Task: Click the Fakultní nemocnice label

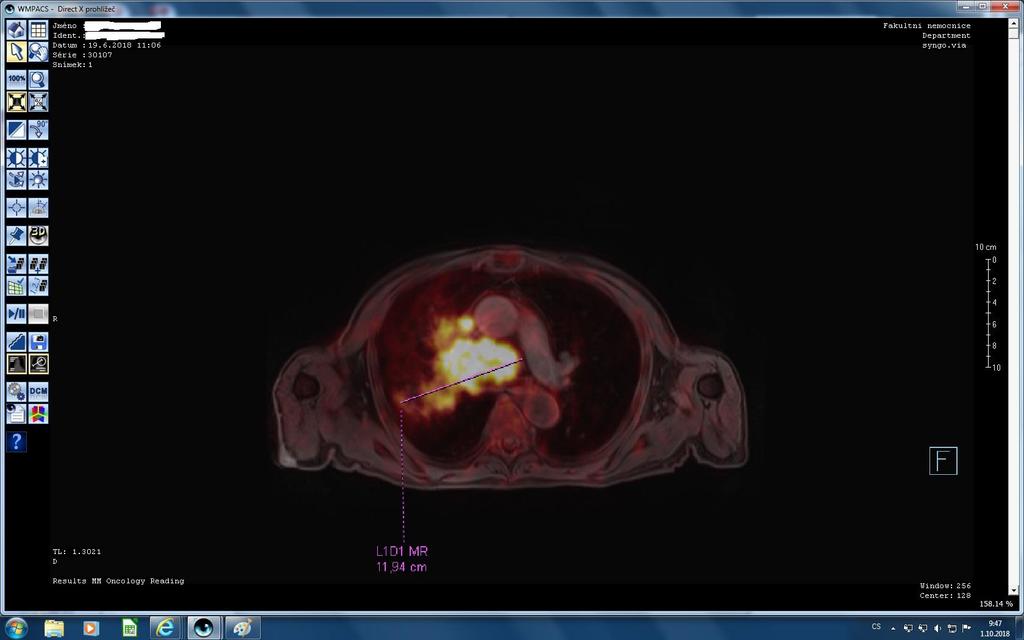Action: coord(927,25)
